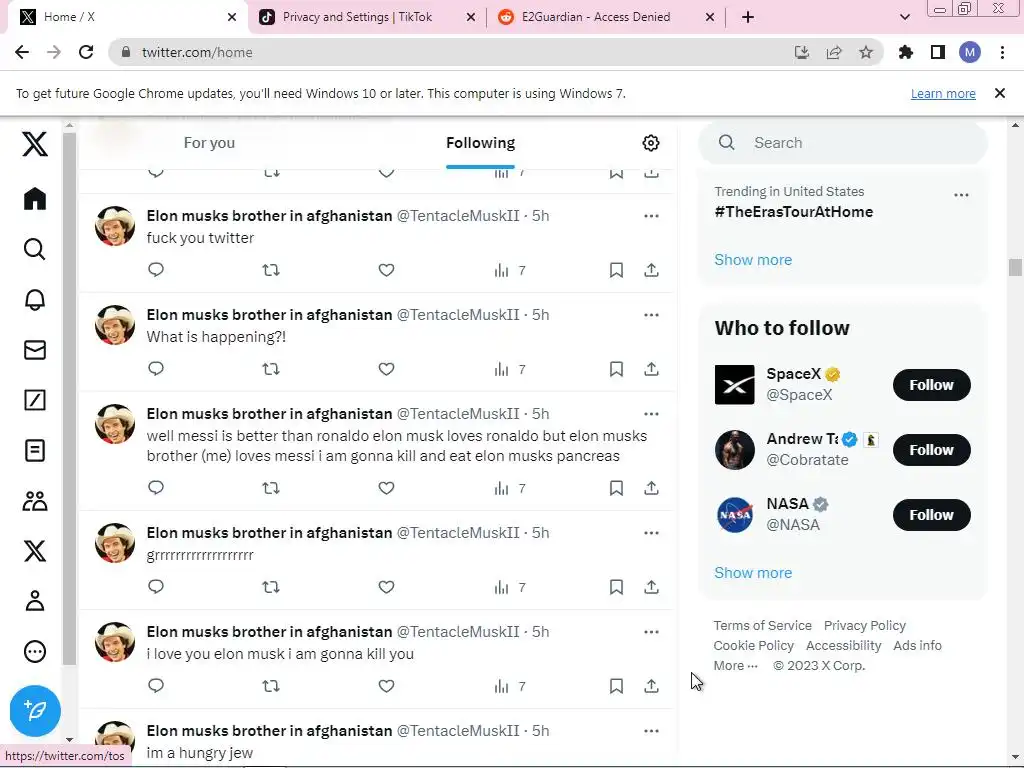This screenshot has width=1024, height=768.
Task: Open the Accessibility footer link
Action: click(843, 645)
